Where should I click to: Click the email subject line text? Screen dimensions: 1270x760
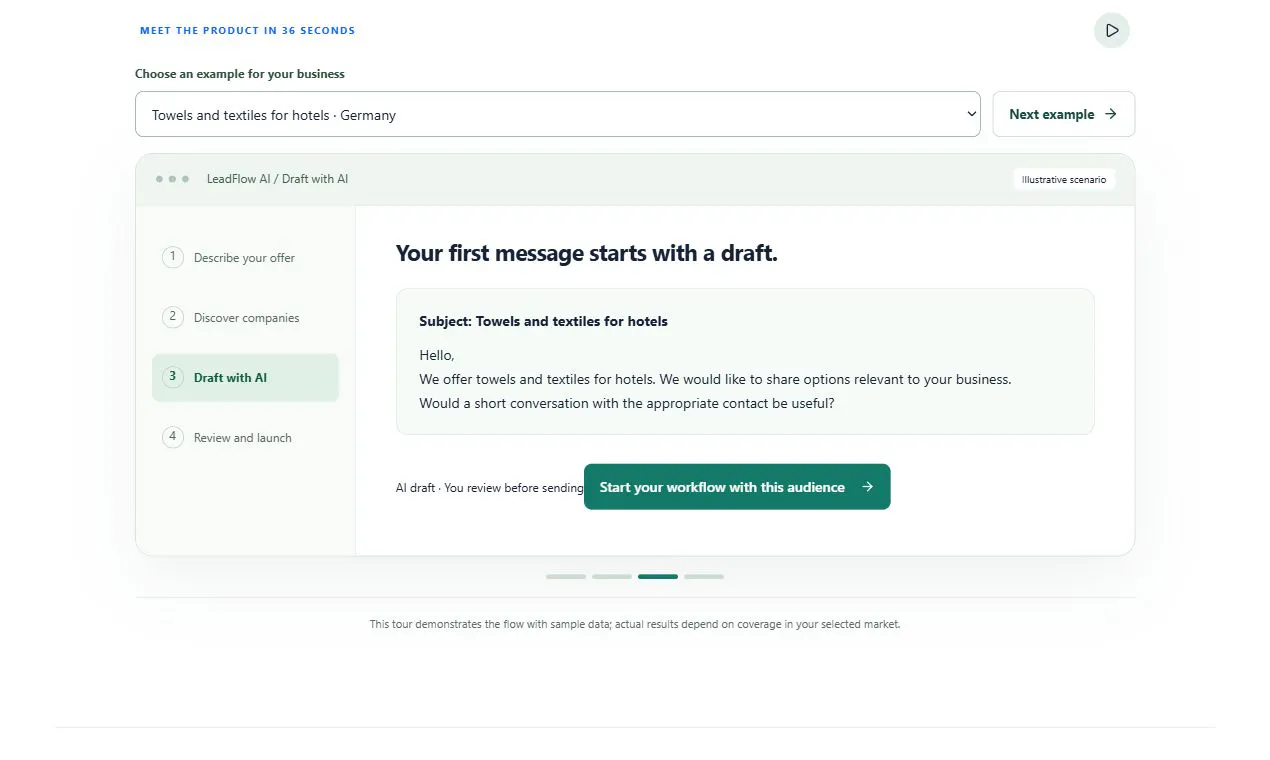(543, 322)
